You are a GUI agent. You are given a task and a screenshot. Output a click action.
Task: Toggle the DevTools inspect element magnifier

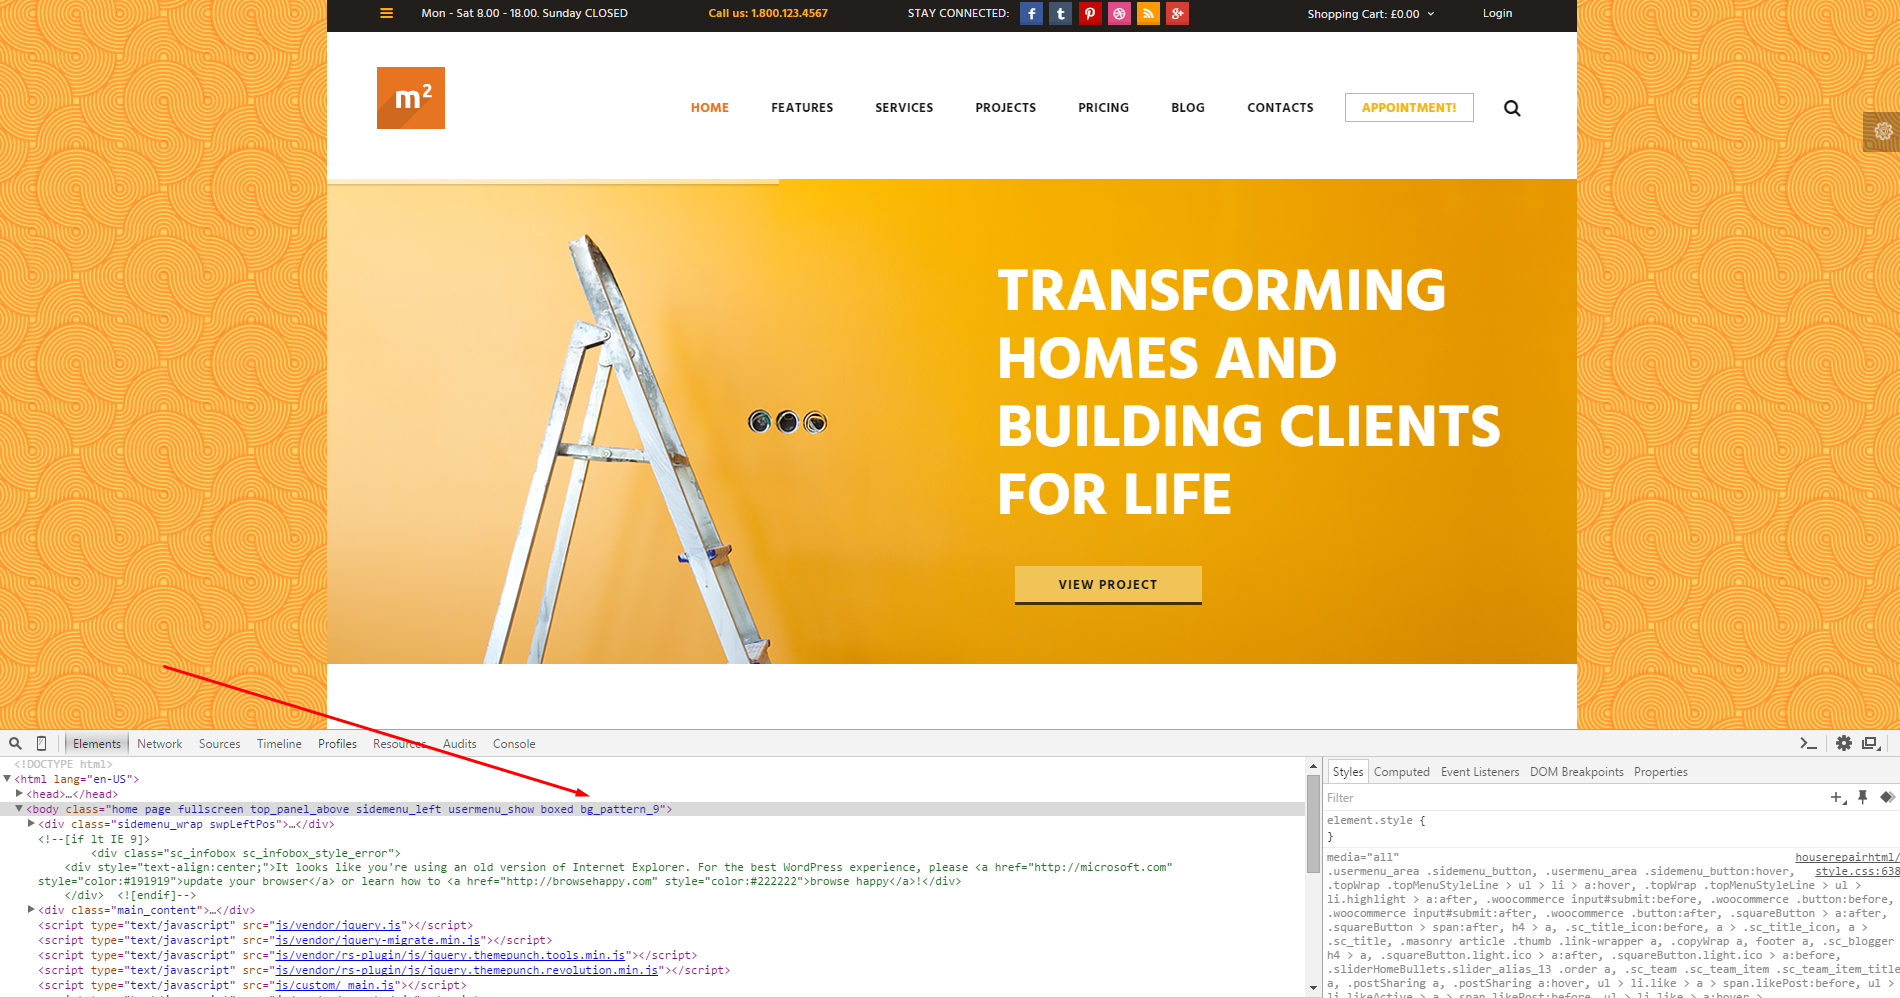15,743
